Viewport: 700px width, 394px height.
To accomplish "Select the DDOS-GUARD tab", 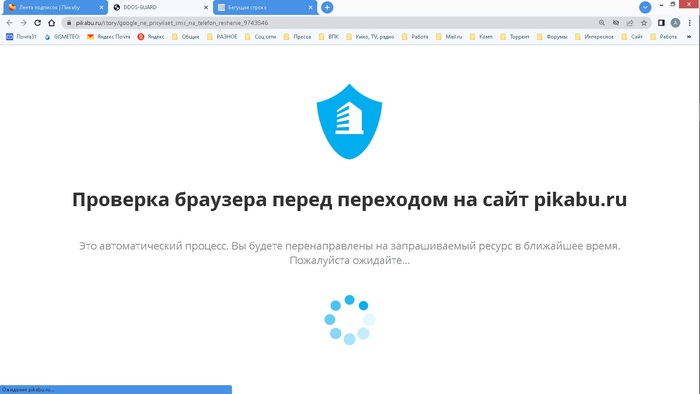I will tap(160, 8).
